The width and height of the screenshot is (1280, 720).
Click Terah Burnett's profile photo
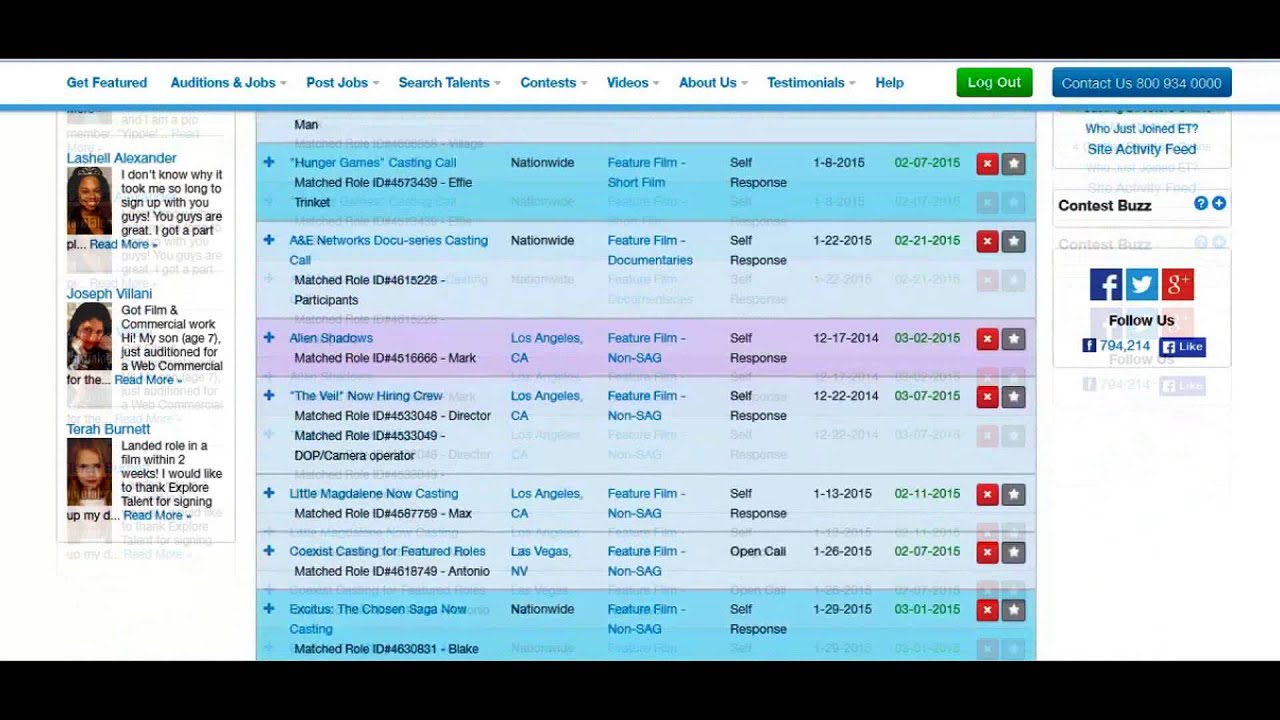[89, 472]
